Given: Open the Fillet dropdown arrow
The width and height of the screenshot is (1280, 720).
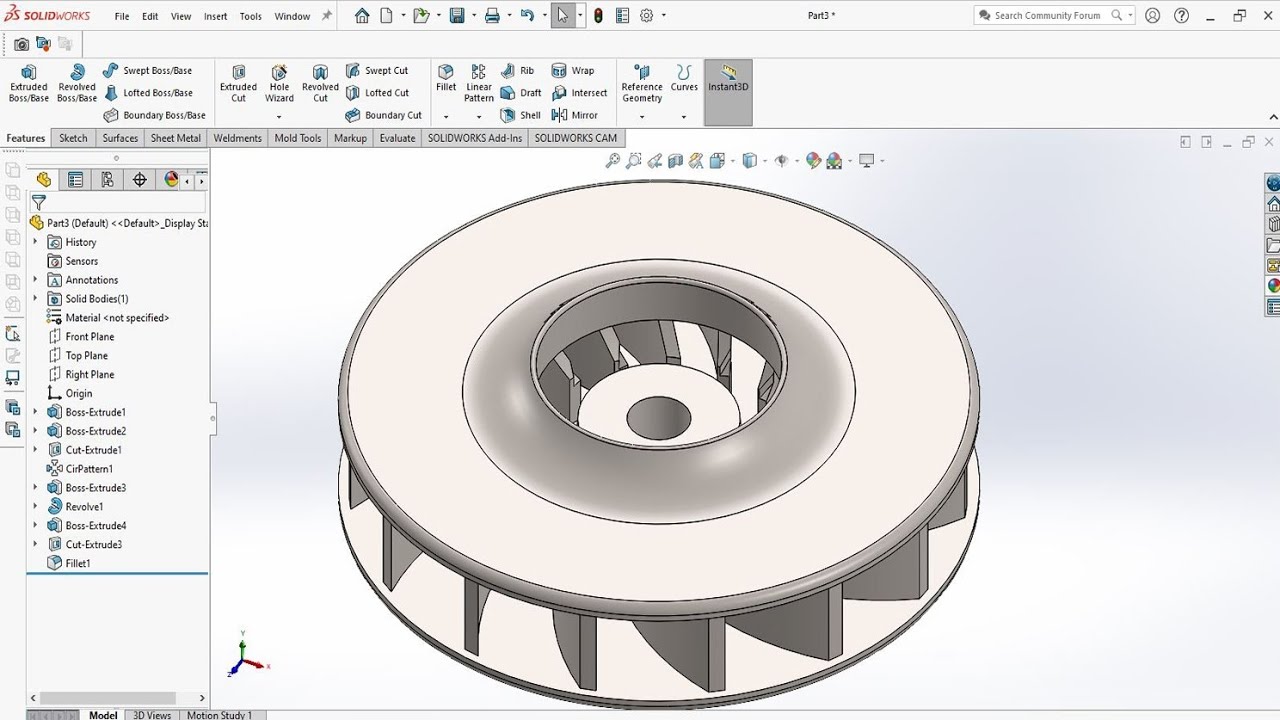Looking at the screenshot, I should 446,117.
